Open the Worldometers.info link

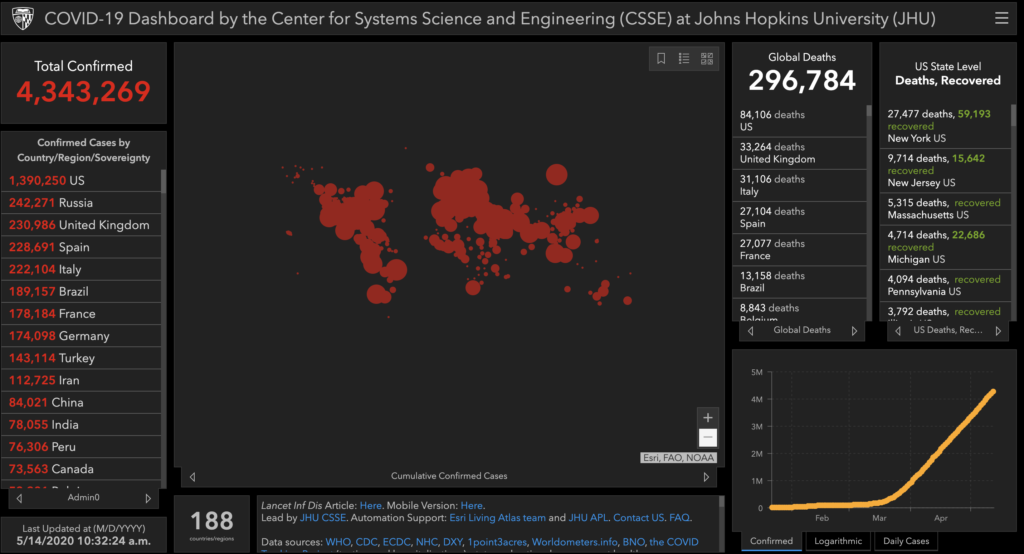coord(574,542)
